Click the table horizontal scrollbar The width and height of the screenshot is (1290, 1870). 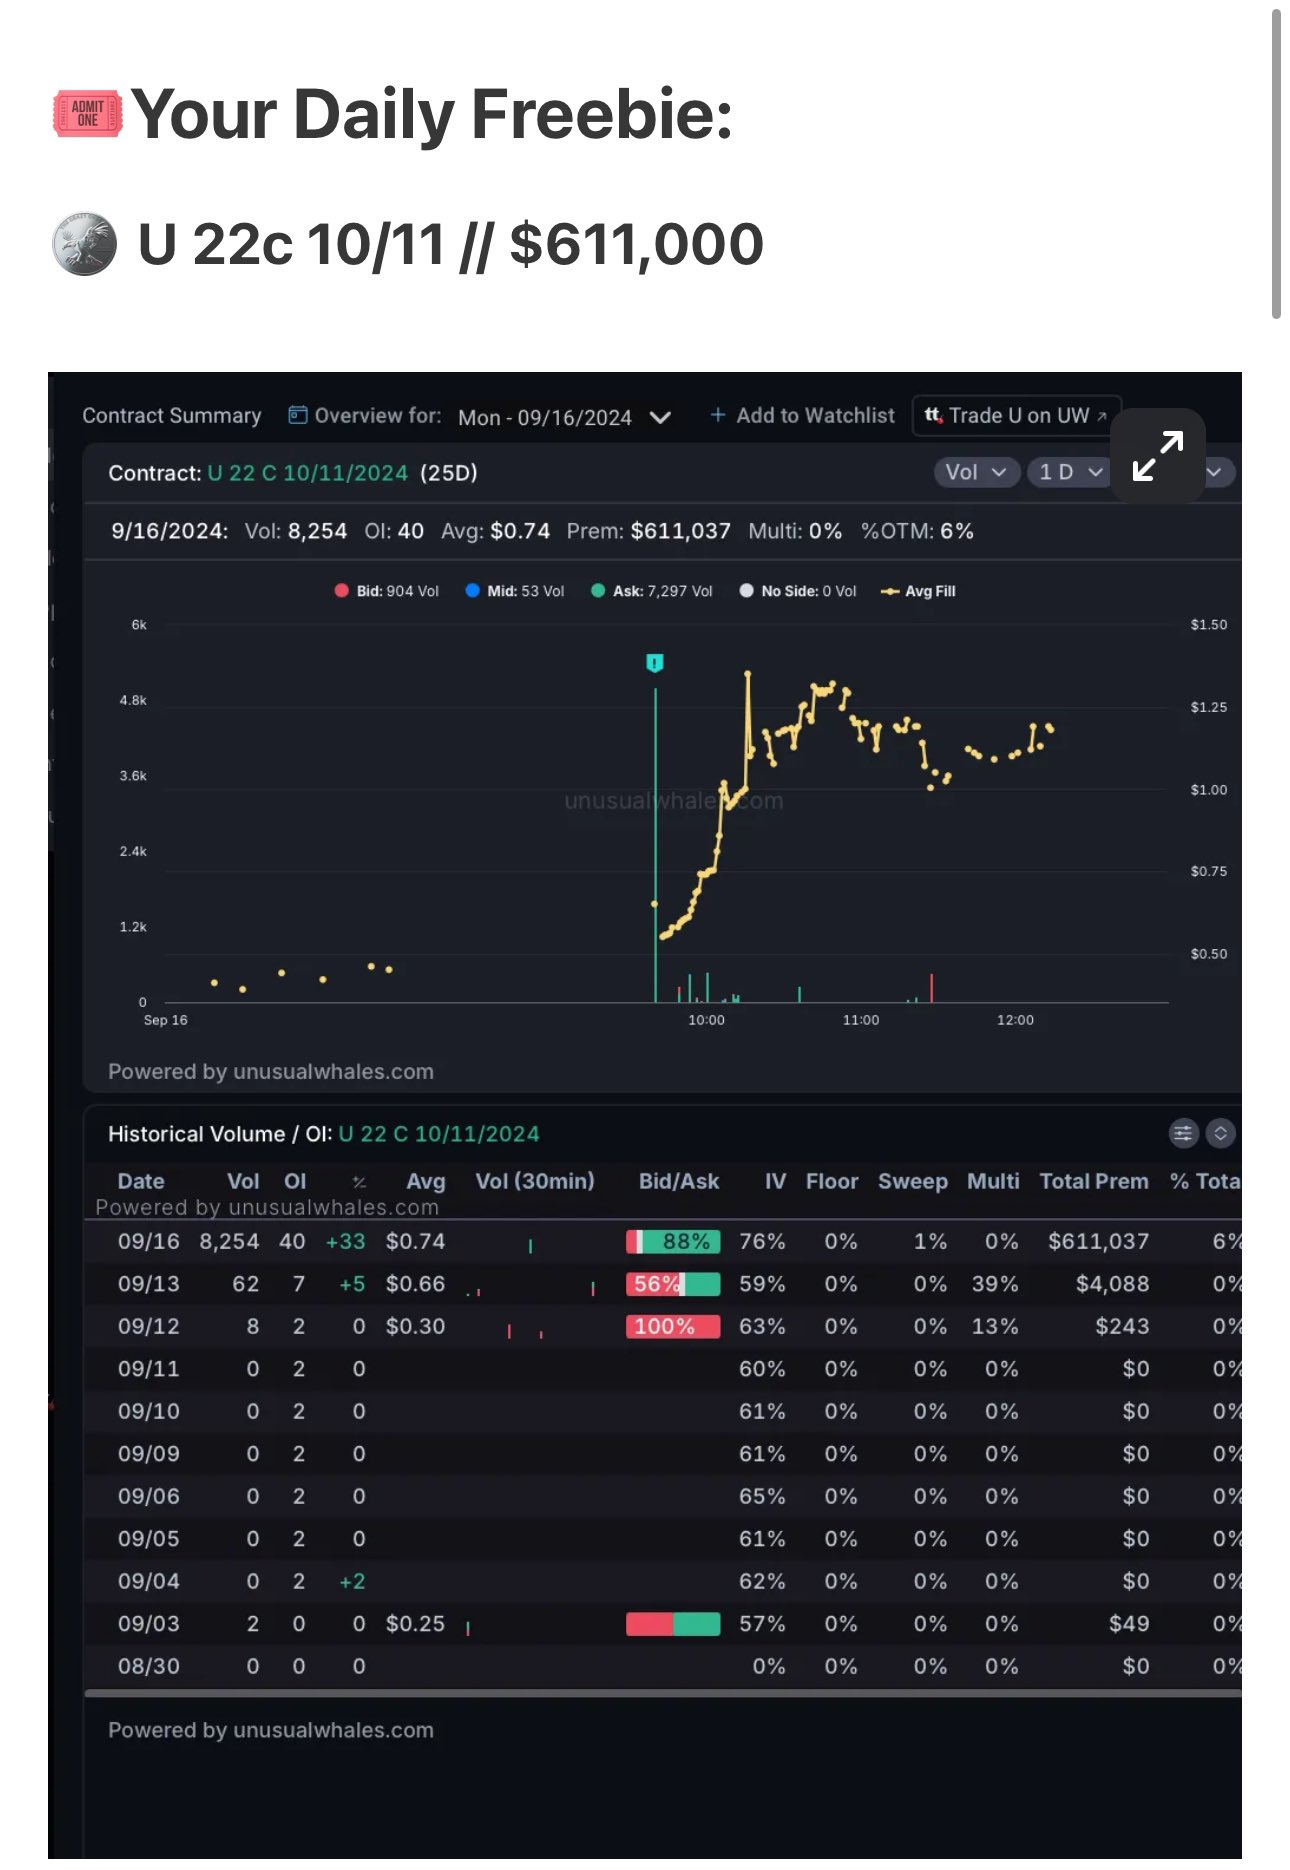coord(663,1693)
